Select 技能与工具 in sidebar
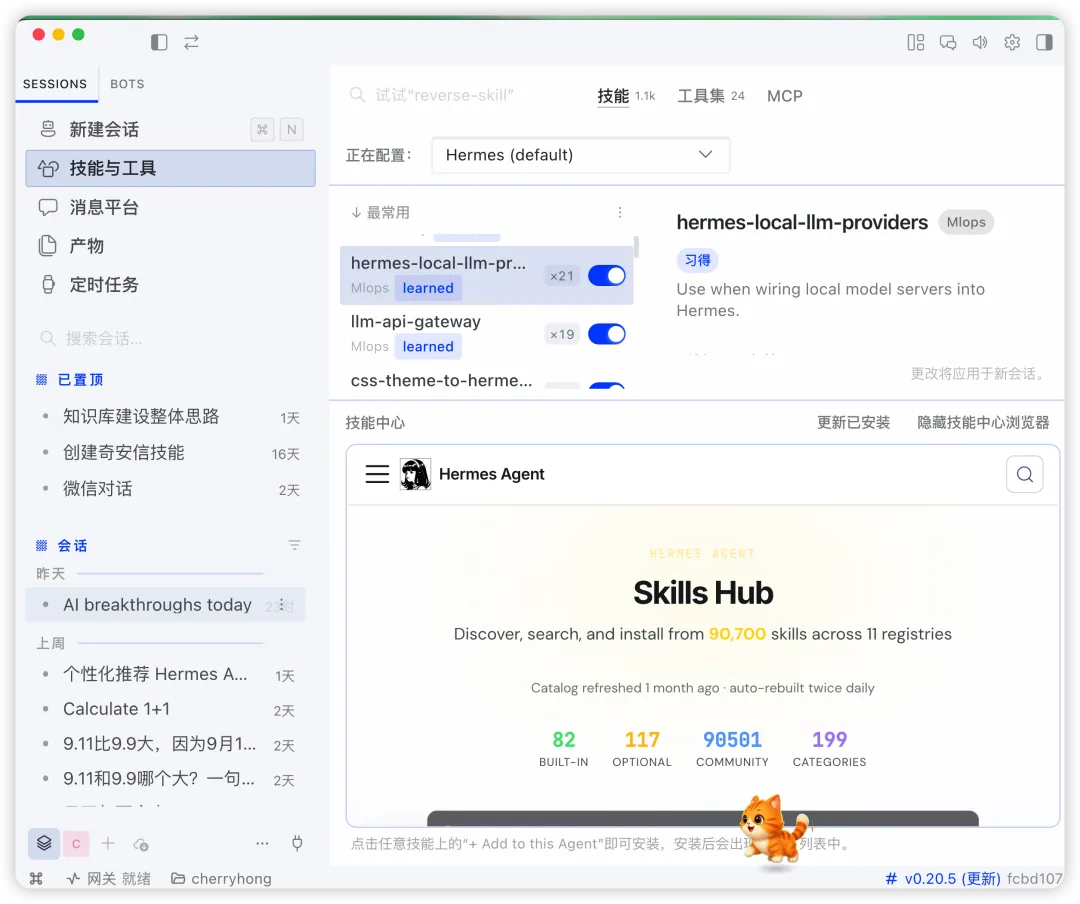Viewport: 1080px width, 904px height. click(170, 168)
